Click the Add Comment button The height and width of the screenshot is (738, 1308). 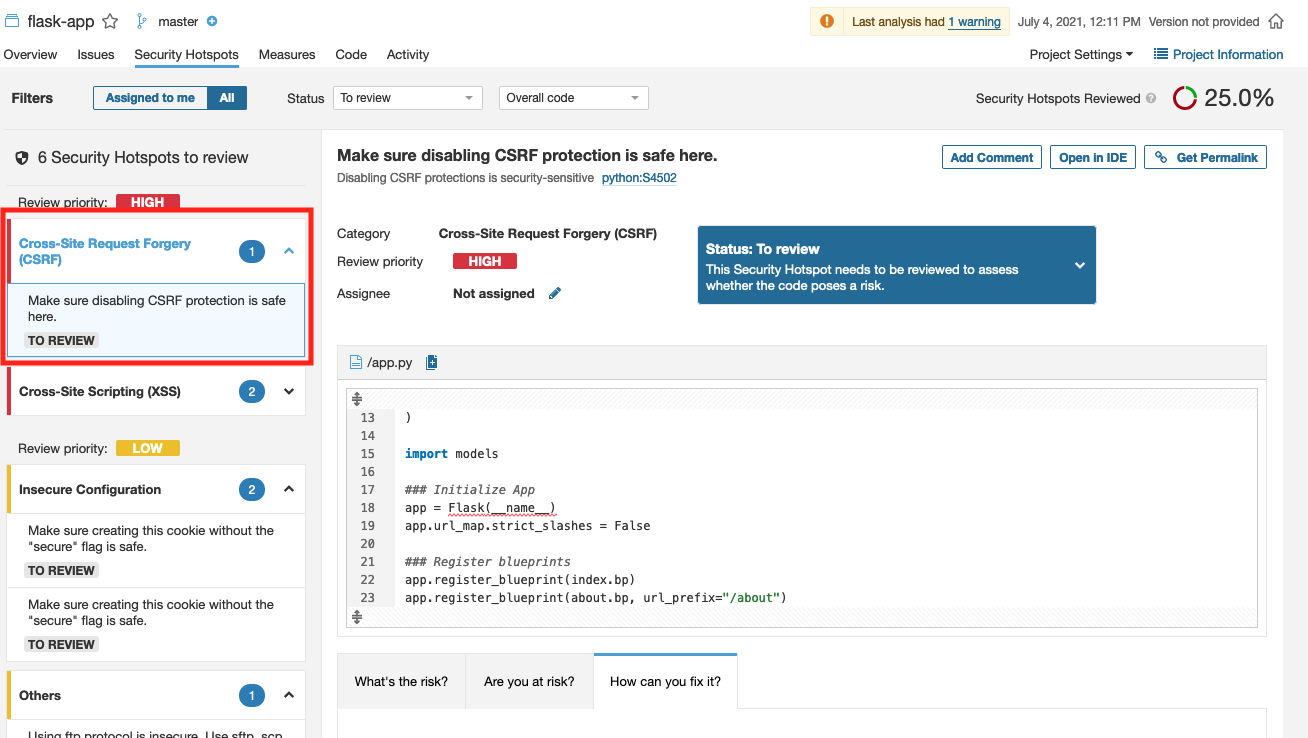point(992,157)
